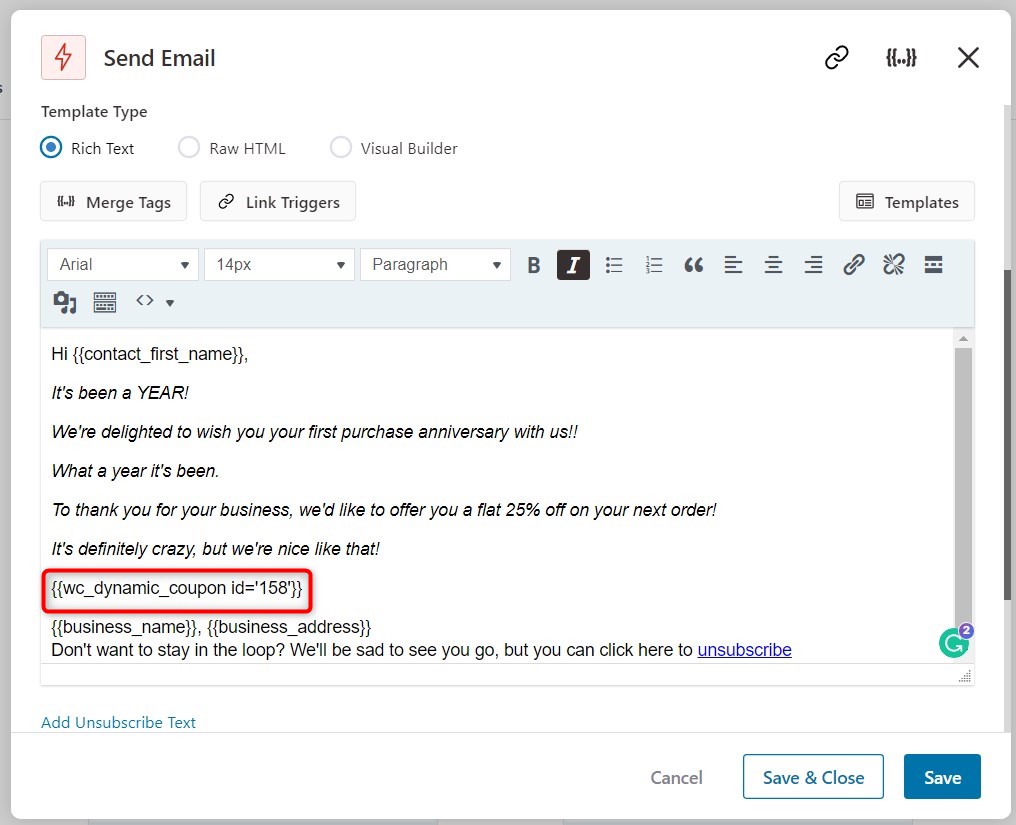Click the red lightning bolt action icon
This screenshot has width=1016, height=825.
(x=64, y=58)
